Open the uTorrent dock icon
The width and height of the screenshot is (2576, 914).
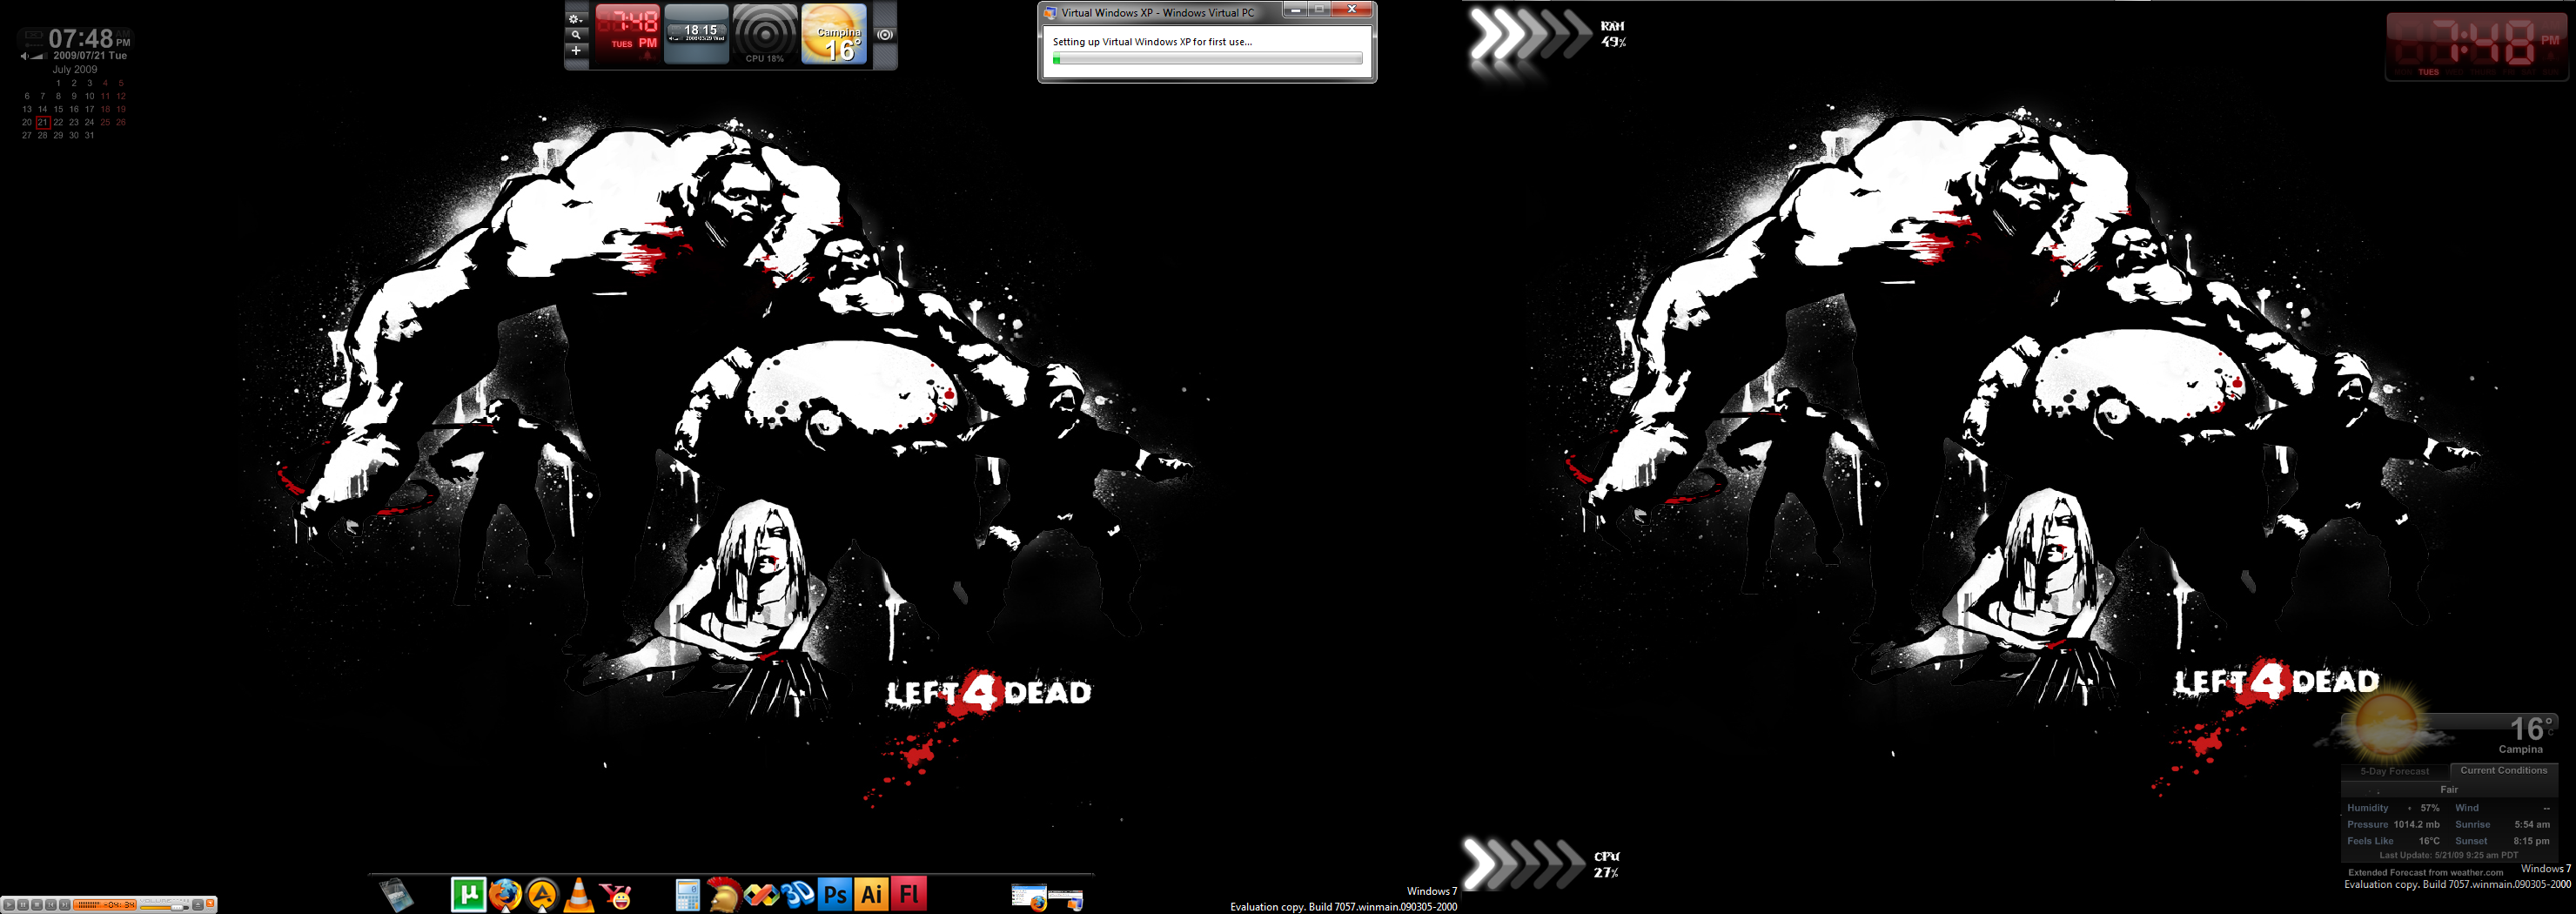[468, 894]
